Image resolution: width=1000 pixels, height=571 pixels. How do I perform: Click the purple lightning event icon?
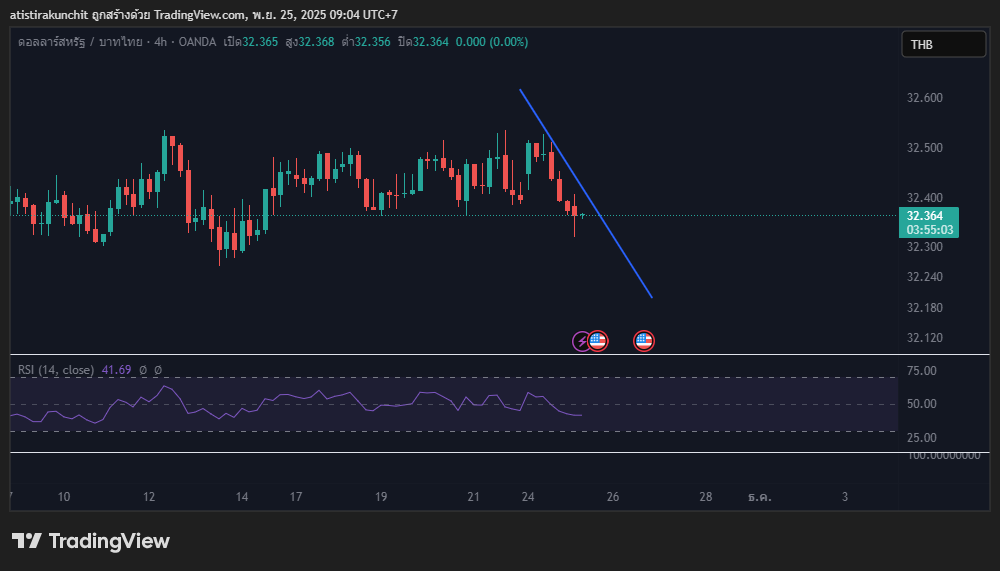tap(581, 342)
